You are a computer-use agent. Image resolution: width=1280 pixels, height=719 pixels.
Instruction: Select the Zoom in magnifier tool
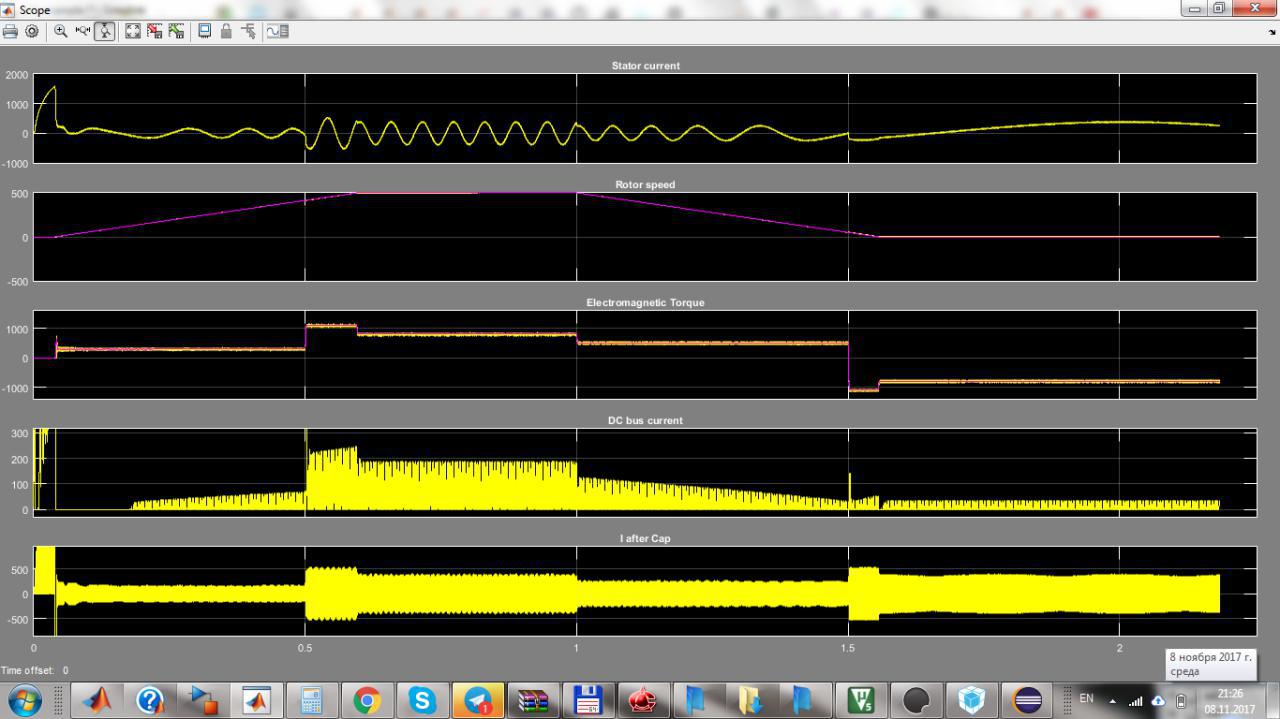[61, 31]
